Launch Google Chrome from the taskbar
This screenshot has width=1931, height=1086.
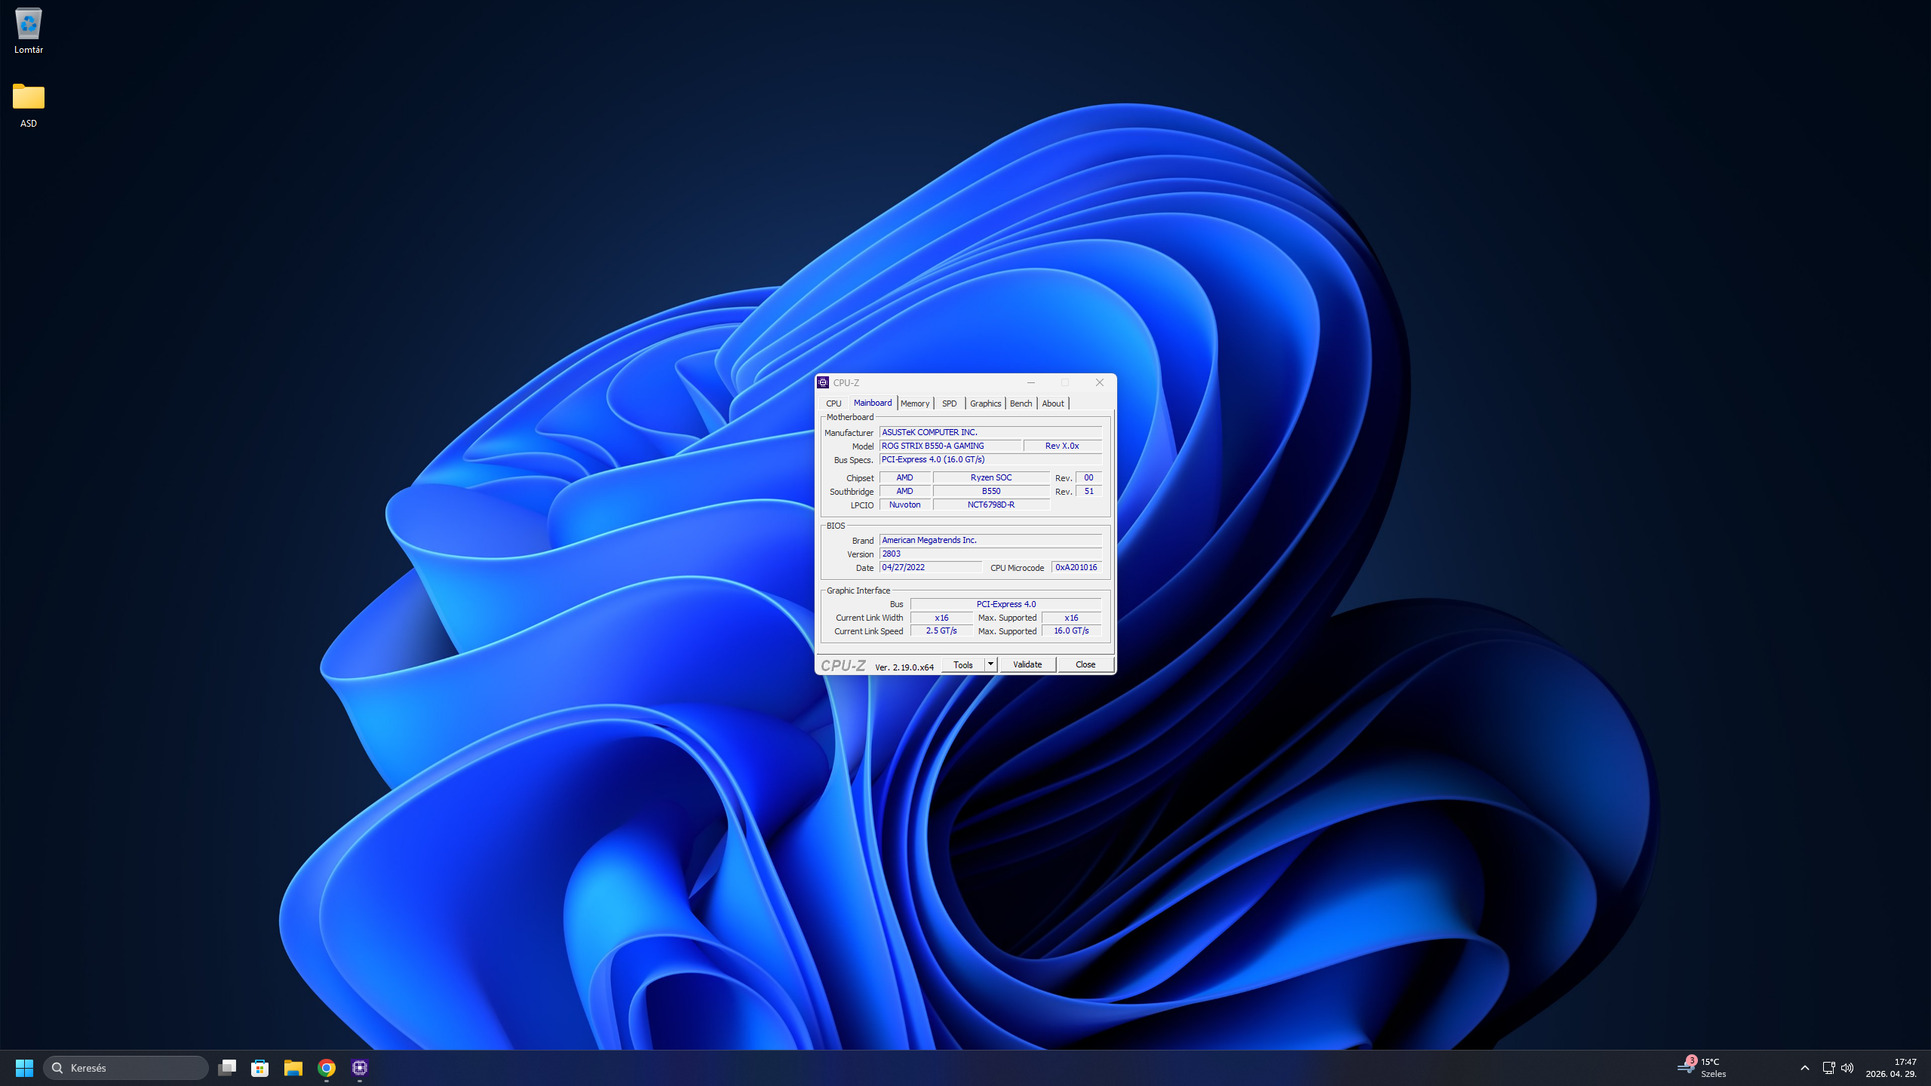326,1068
